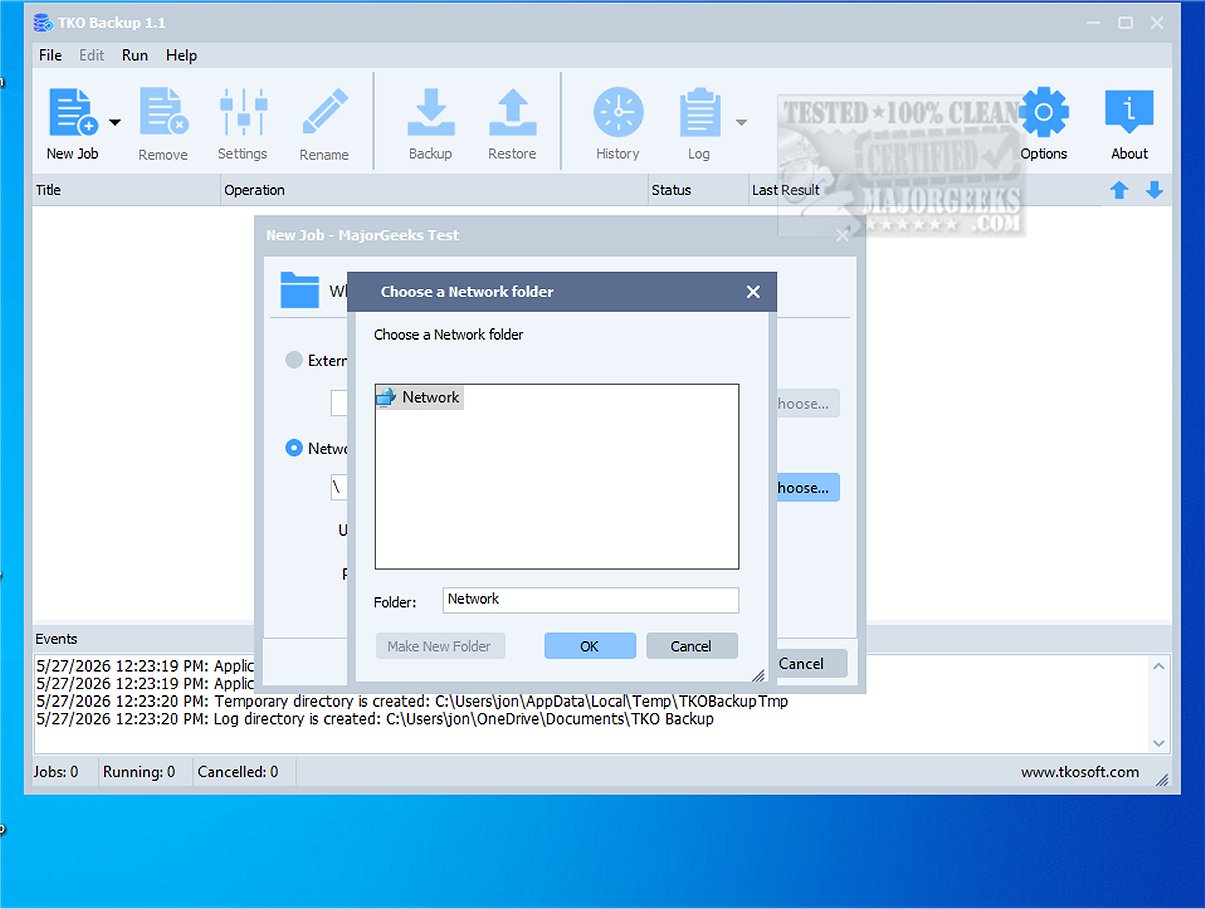
Task: Open the File menu
Action: [x=50, y=55]
